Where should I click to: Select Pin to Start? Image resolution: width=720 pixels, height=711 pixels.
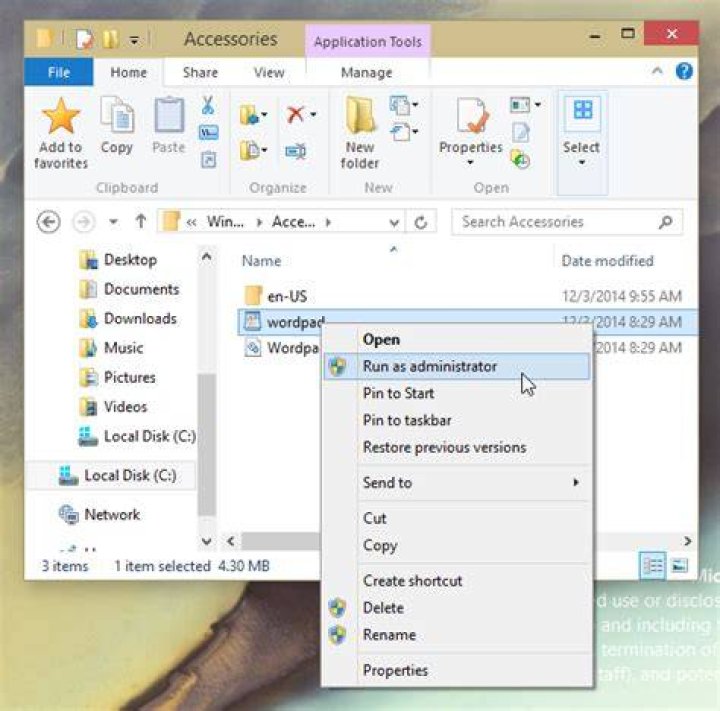(x=456, y=393)
